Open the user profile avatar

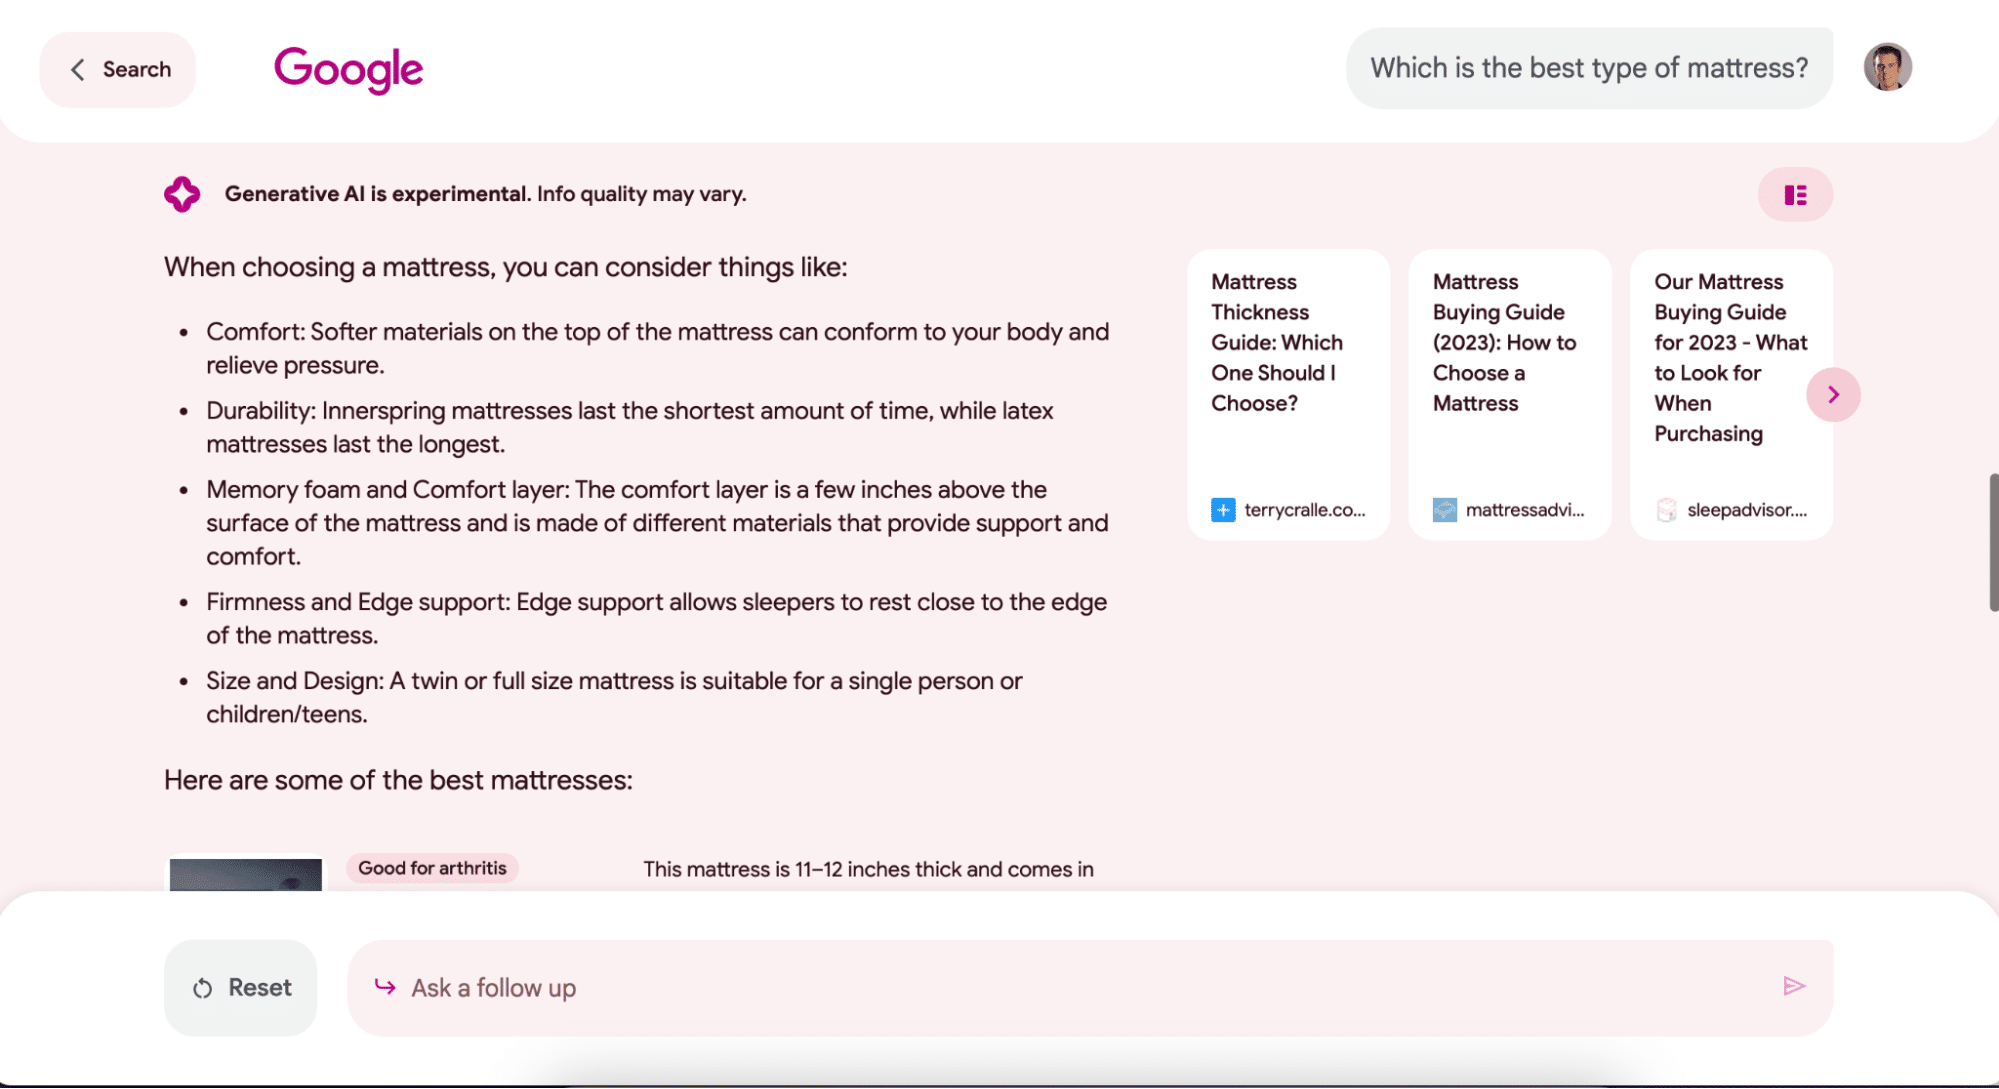(x=1887, y=68)
